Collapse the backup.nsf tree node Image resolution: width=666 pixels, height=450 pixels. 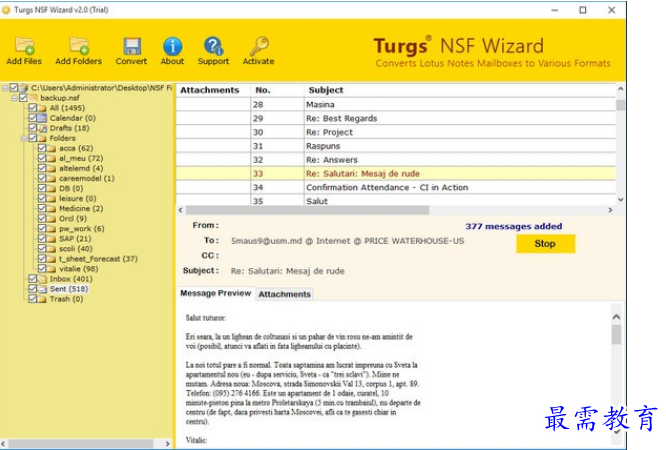(x=14, y=98)
